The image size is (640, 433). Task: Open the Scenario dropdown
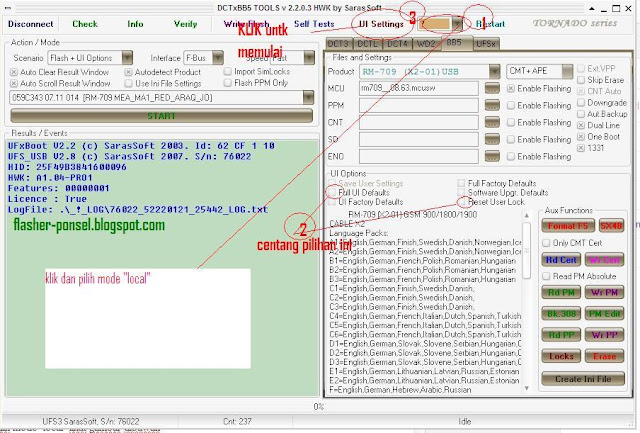click(x=127, y=58)
